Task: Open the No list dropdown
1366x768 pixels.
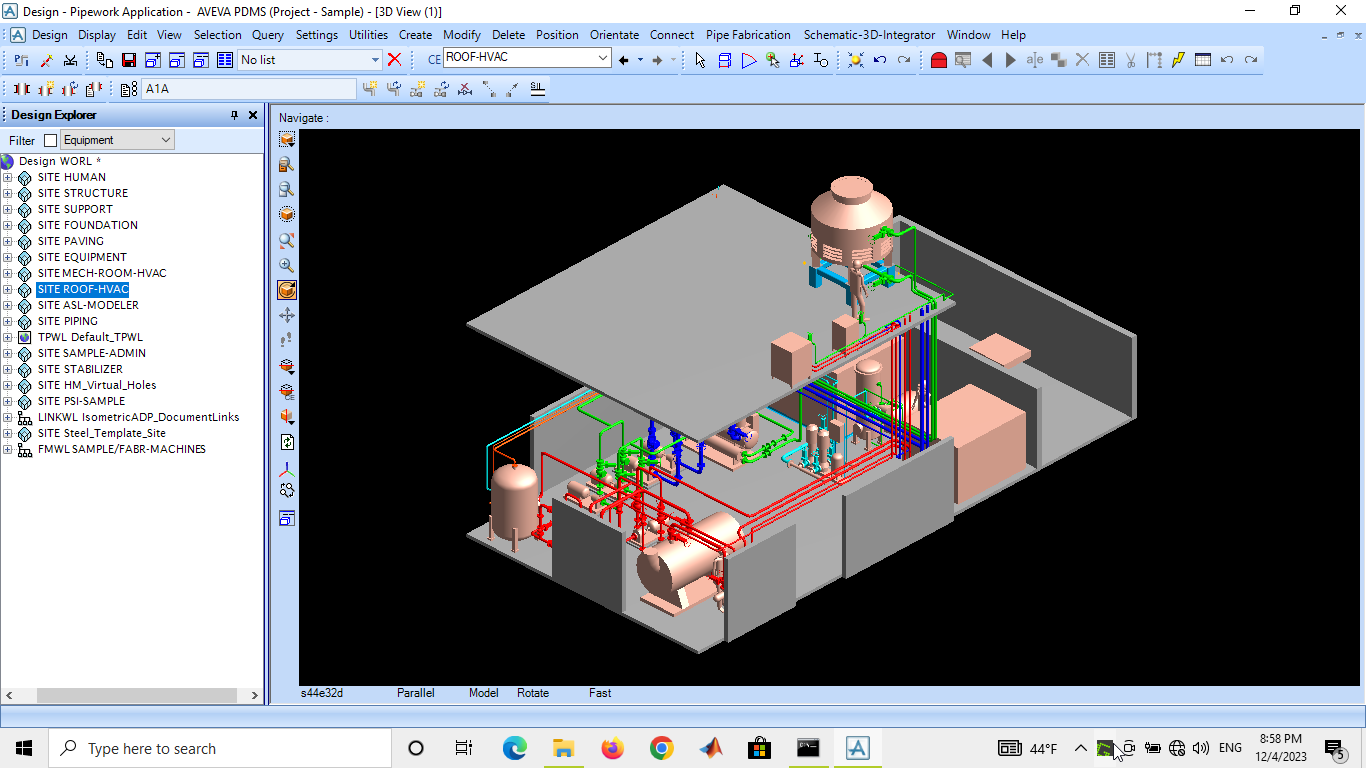Action: pos(375,60)
